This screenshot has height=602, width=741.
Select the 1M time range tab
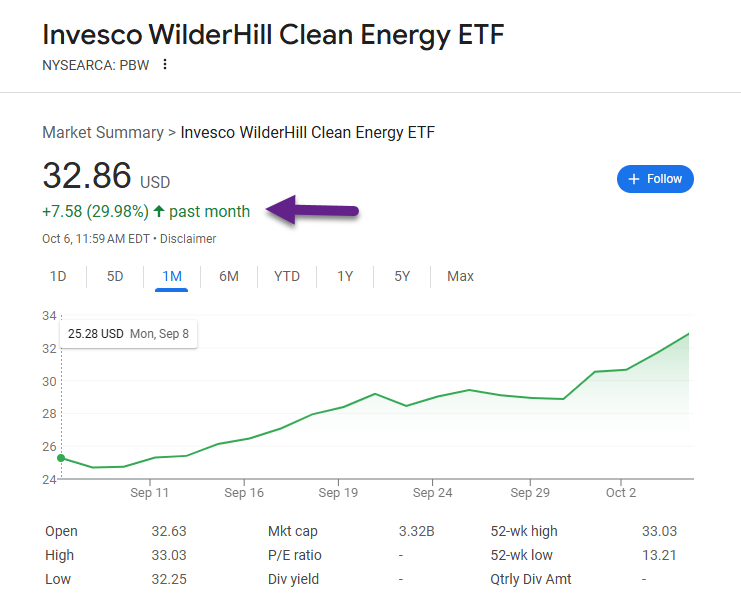pos(172,276)
